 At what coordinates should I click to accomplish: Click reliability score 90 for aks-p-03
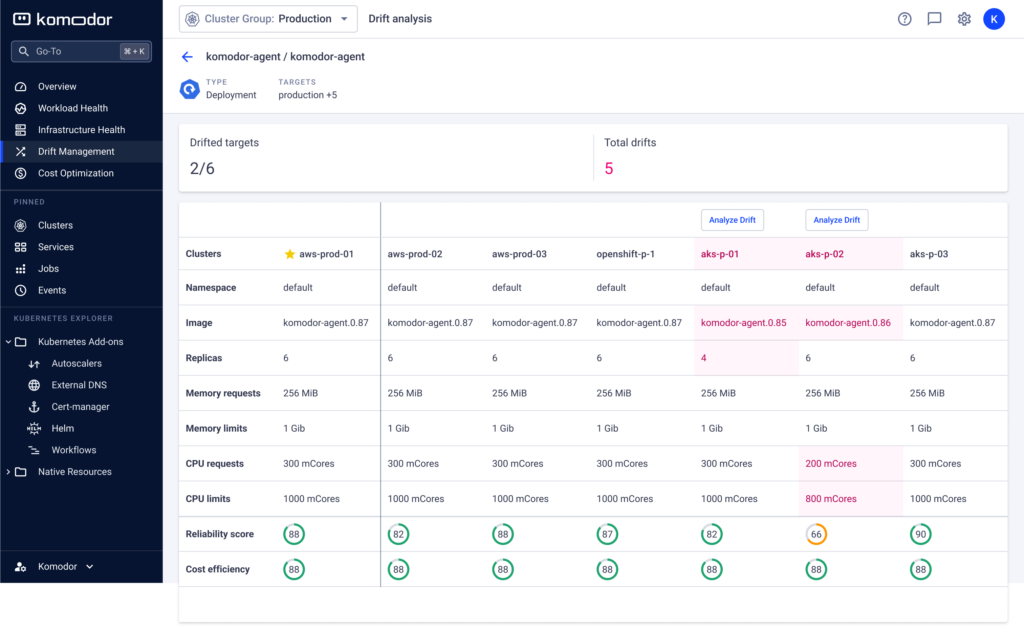(921, 534)
